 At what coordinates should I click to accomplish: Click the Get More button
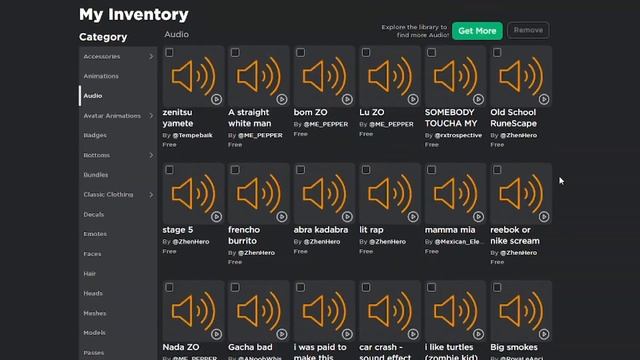pos(477,31)
